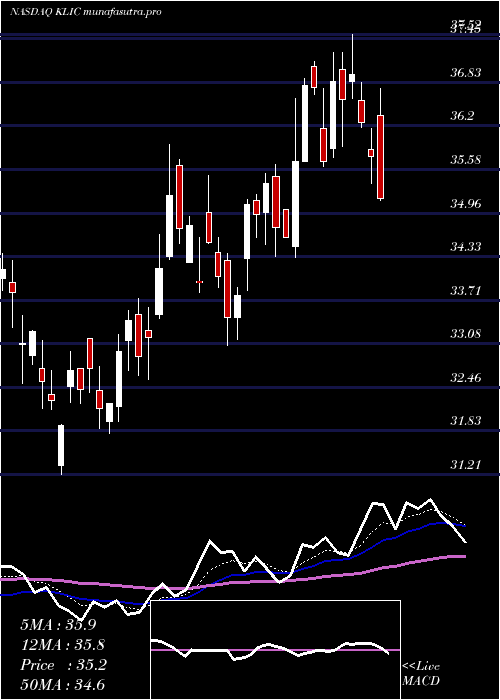This screenshot has width=500, height=700.
Task: Click the Price : 35.2 readout
Action: coord(63,665)
